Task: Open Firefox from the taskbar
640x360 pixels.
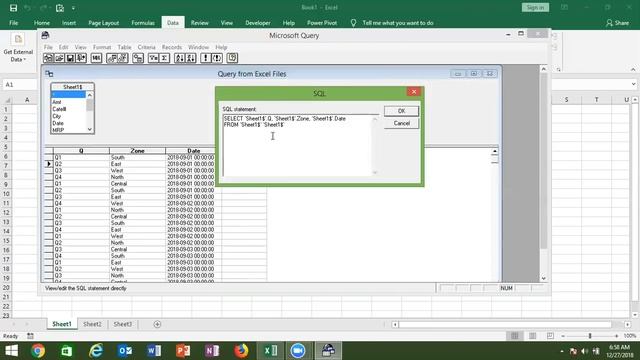Action: [x=241, y=351]
